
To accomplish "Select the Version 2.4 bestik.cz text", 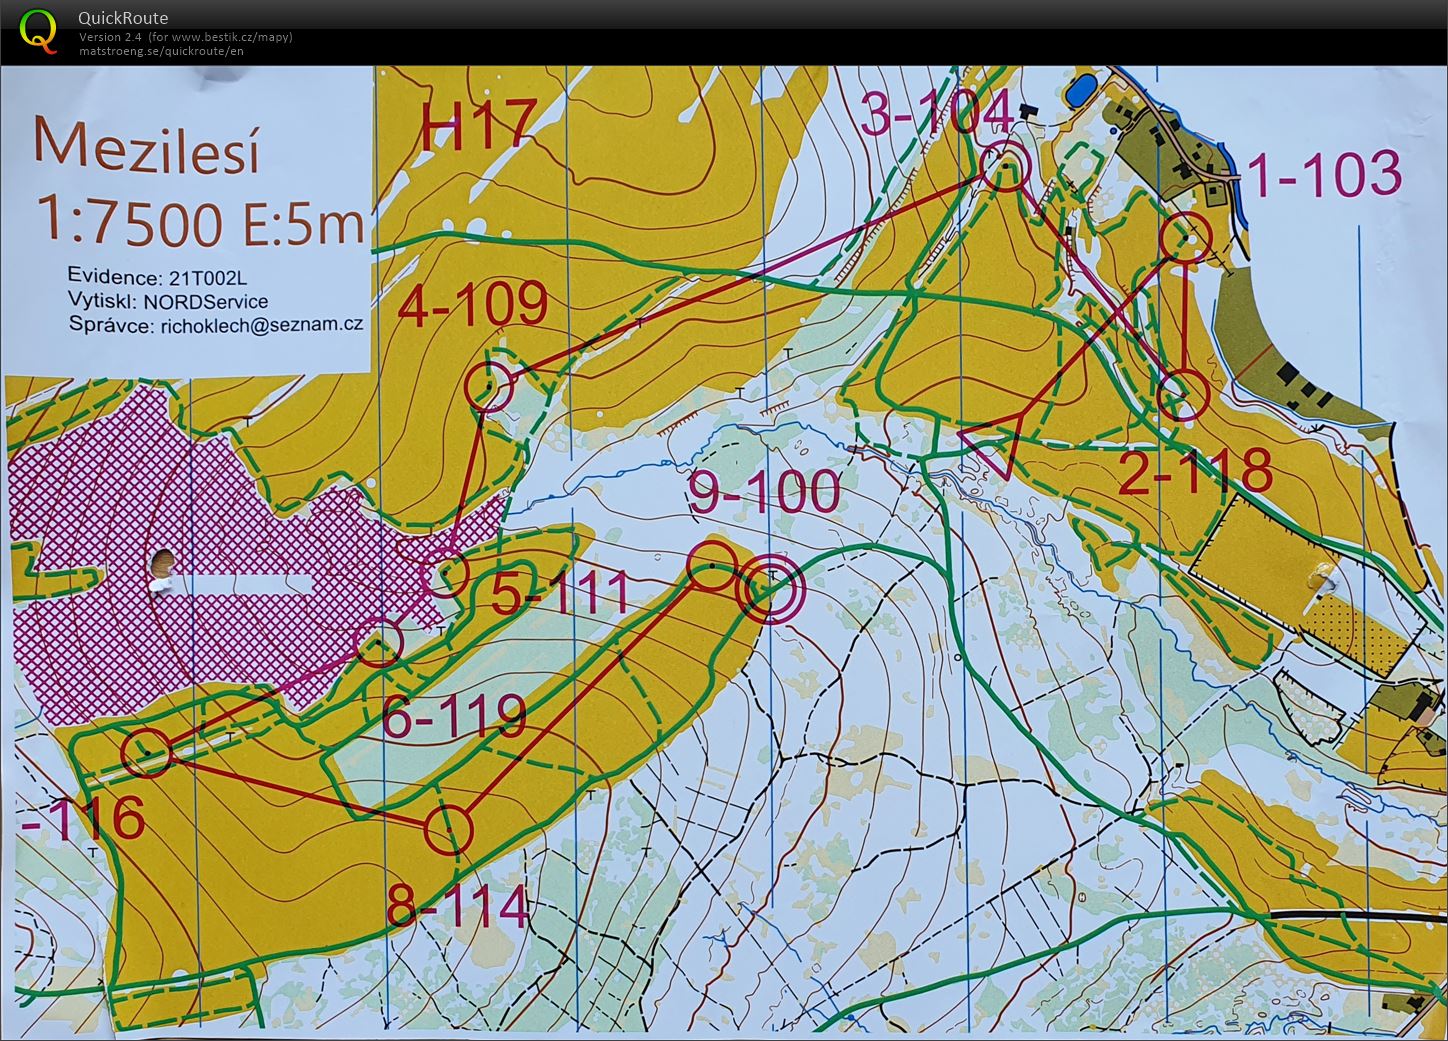I will (186, 37).
